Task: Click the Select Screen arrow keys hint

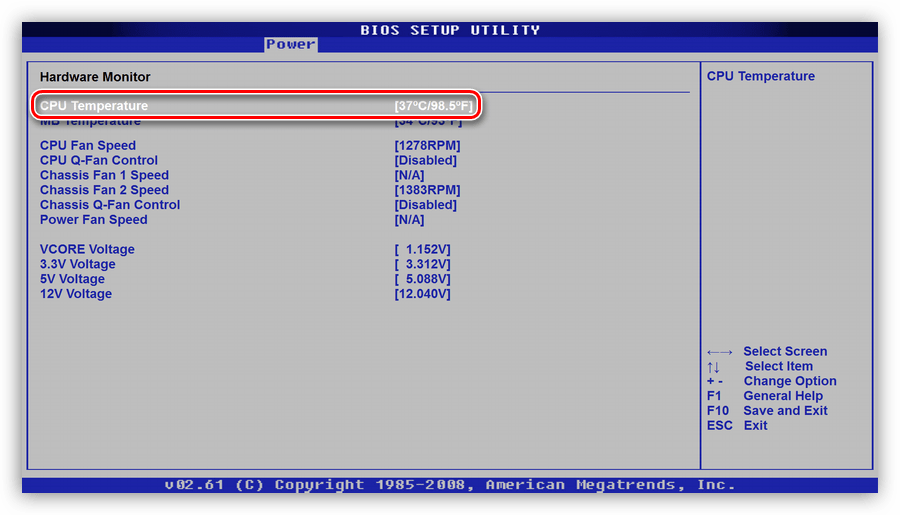Action: pyautogui.click(x=719, y=352)
